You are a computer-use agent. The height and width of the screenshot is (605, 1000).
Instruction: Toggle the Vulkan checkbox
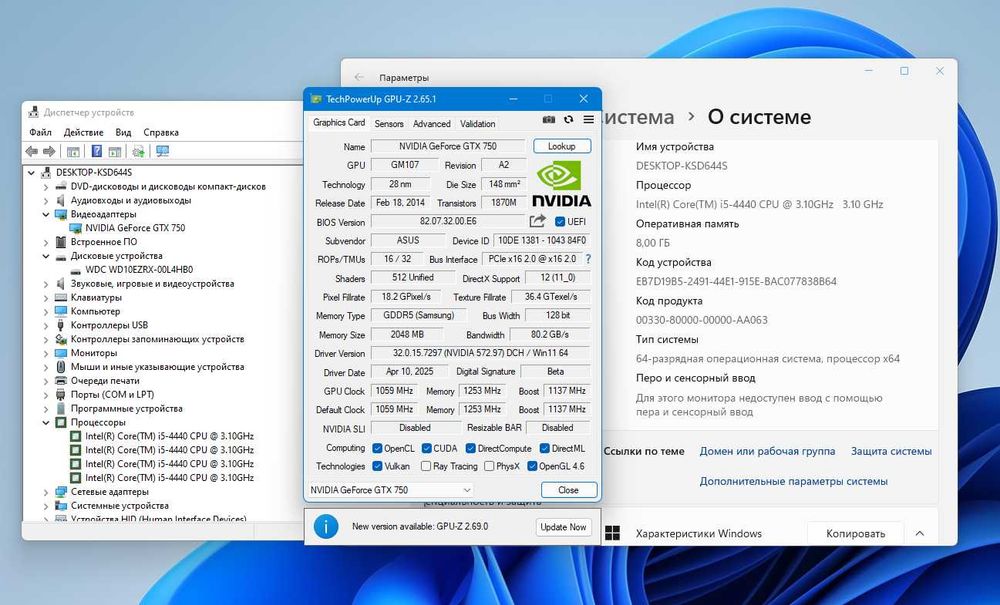click(x=378, y=466)
